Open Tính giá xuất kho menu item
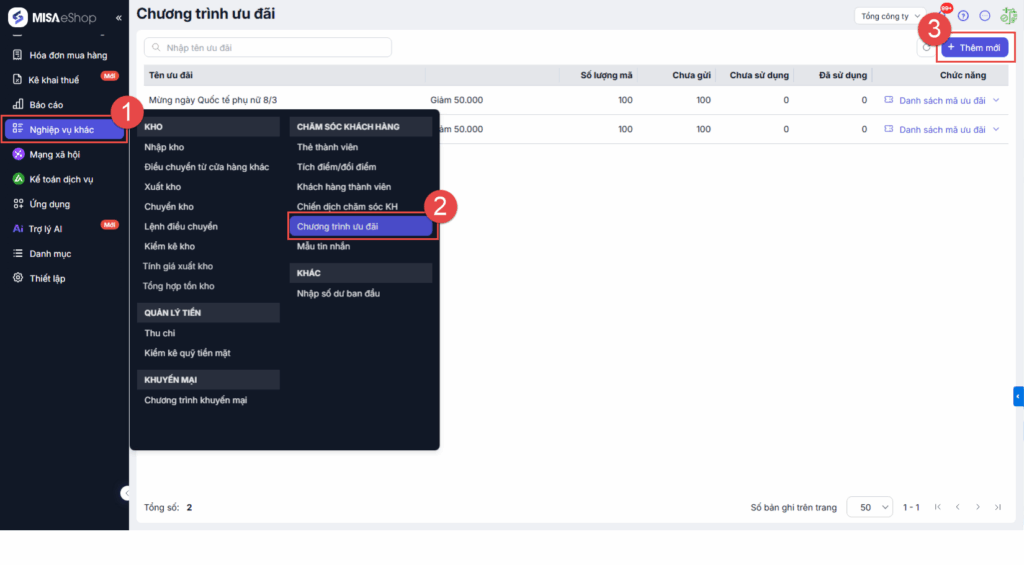The image size is (1024, 565). pos(178,266)
